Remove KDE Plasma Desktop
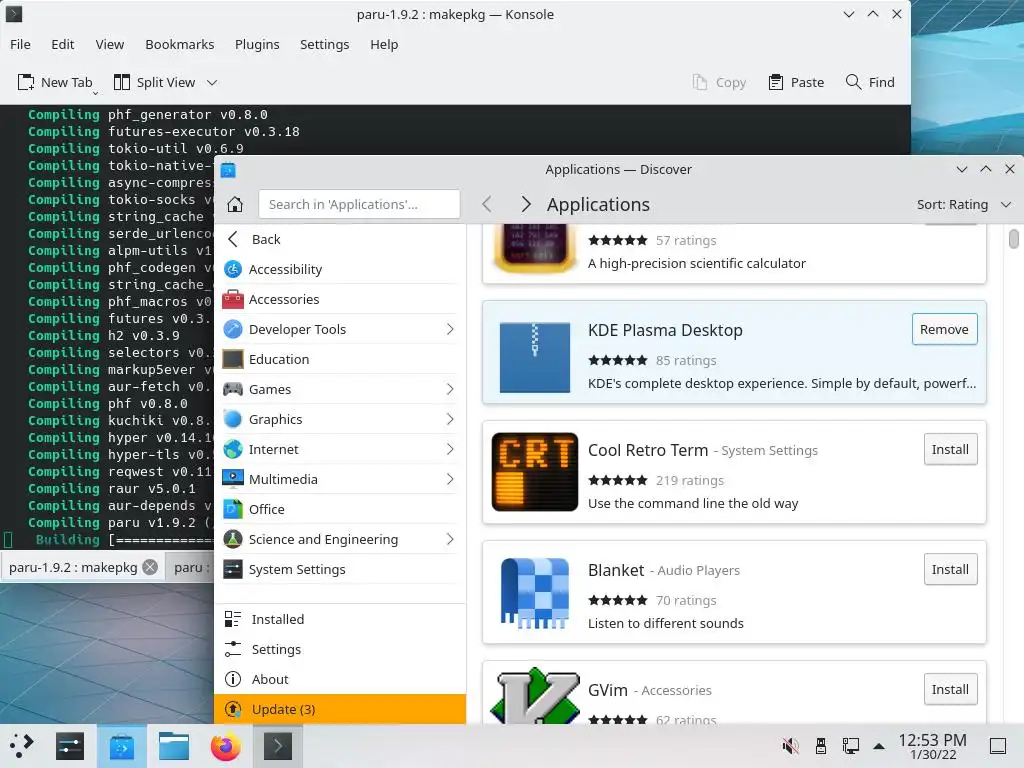This screenshot has height=768, width=1024. coord(944,329)
